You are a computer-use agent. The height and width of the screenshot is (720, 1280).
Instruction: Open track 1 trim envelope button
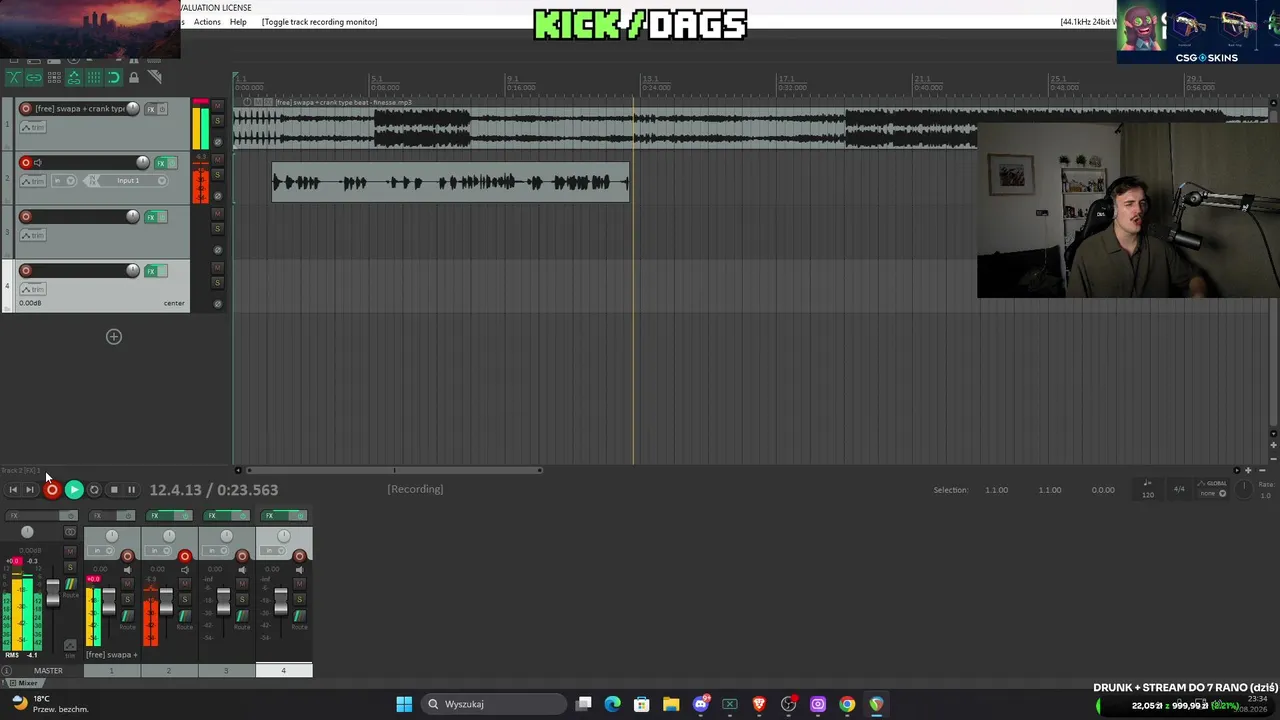tap(33, 127)
